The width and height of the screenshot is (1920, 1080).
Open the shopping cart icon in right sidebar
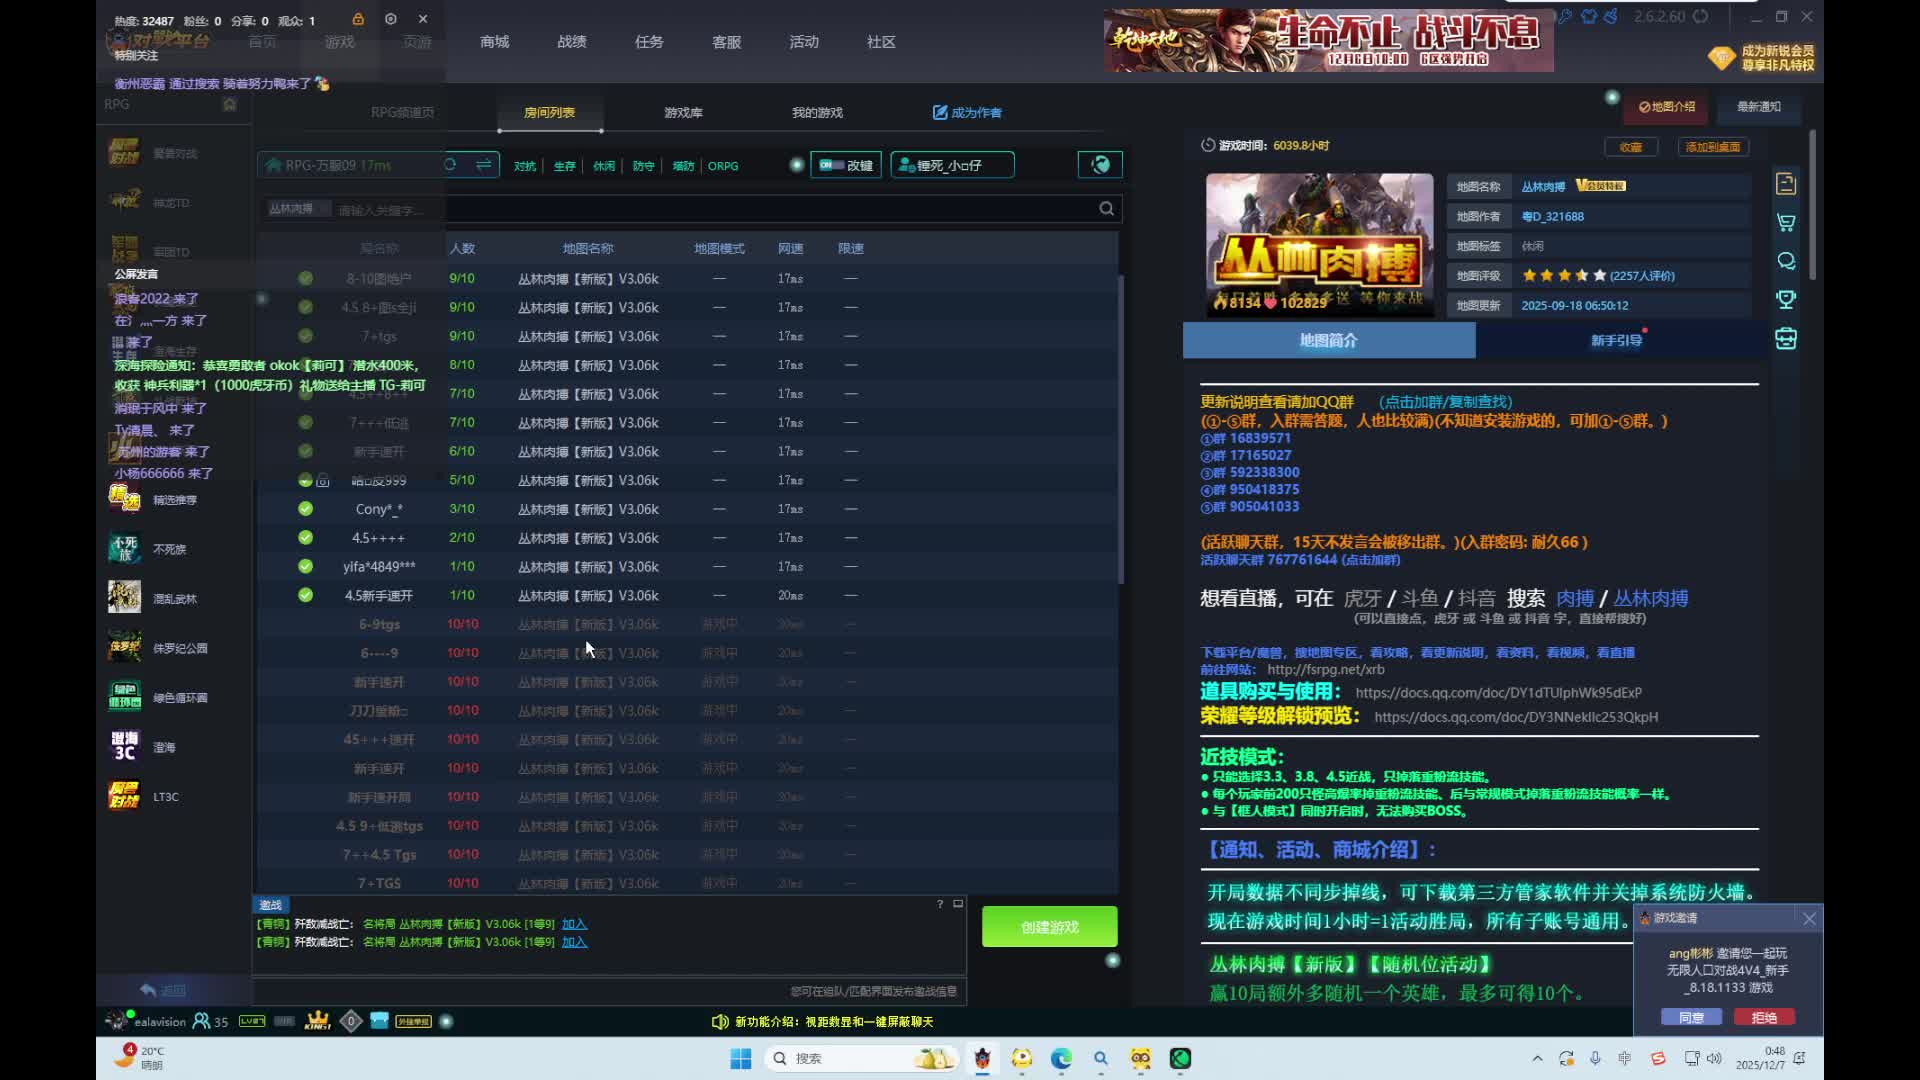(1786, 222)
